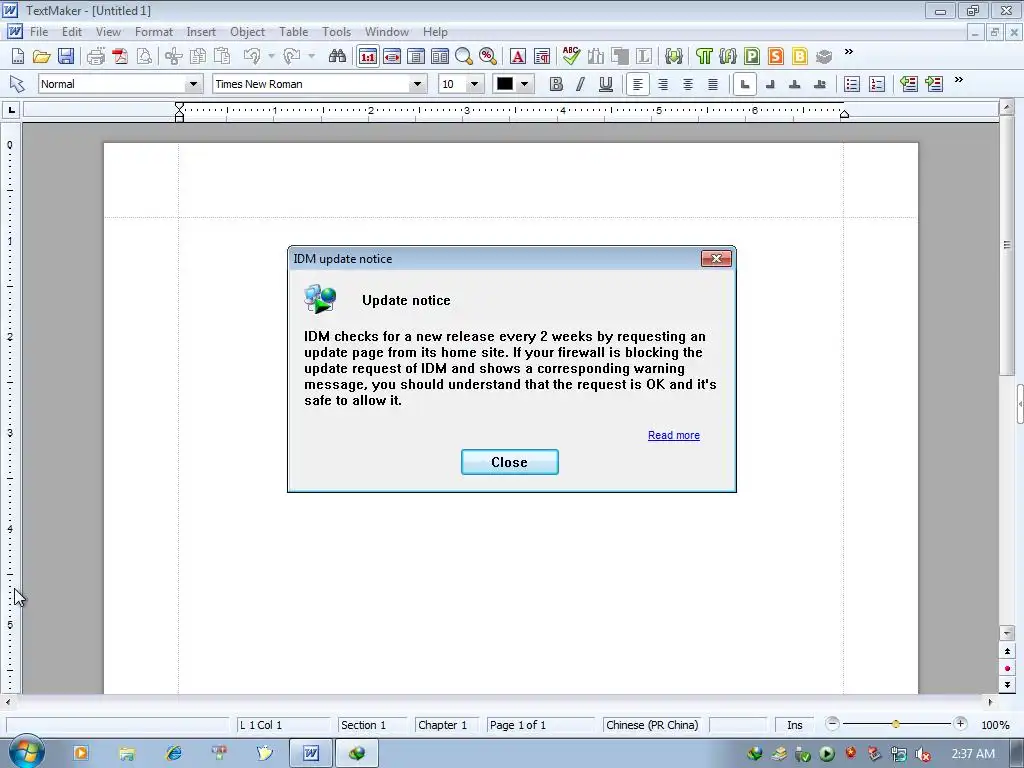Print the document using the printer icon
1024x768 pixels.
coord(96,56)
